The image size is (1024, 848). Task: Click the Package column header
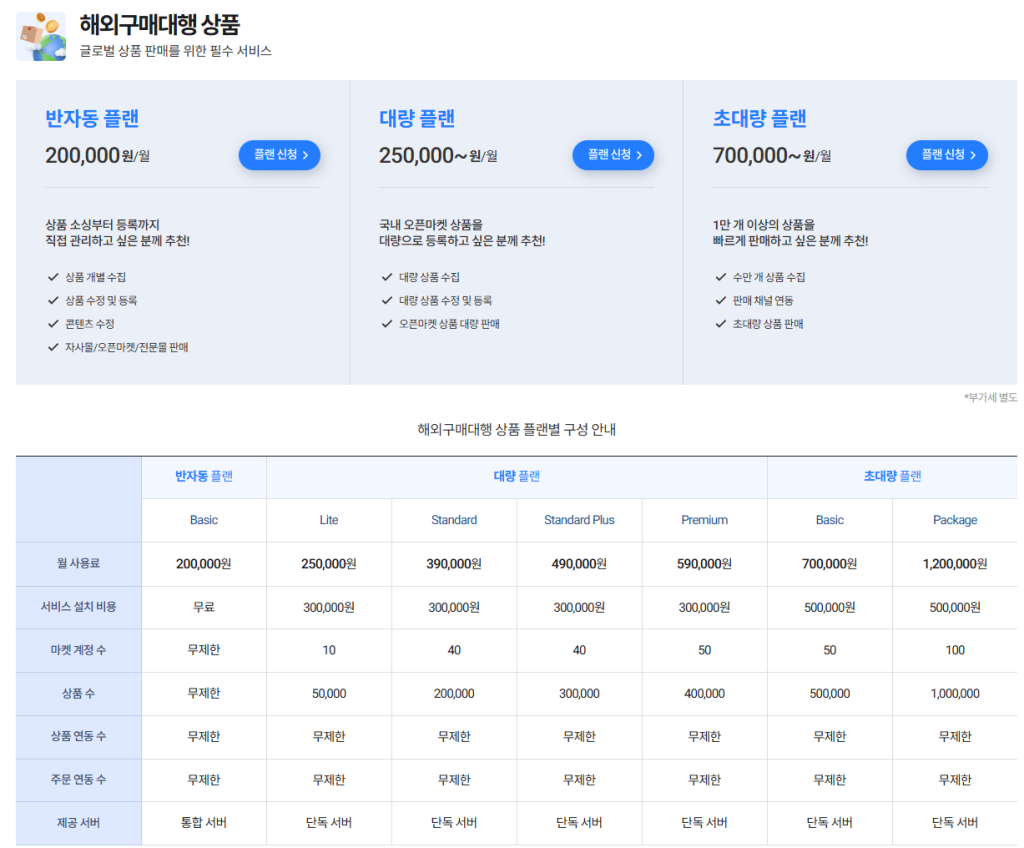tap(954, 520)
